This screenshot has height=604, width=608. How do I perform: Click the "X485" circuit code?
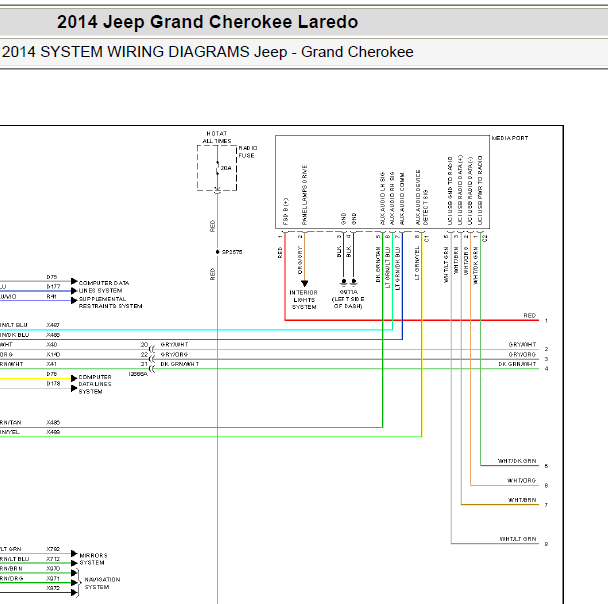coord(53,423)
